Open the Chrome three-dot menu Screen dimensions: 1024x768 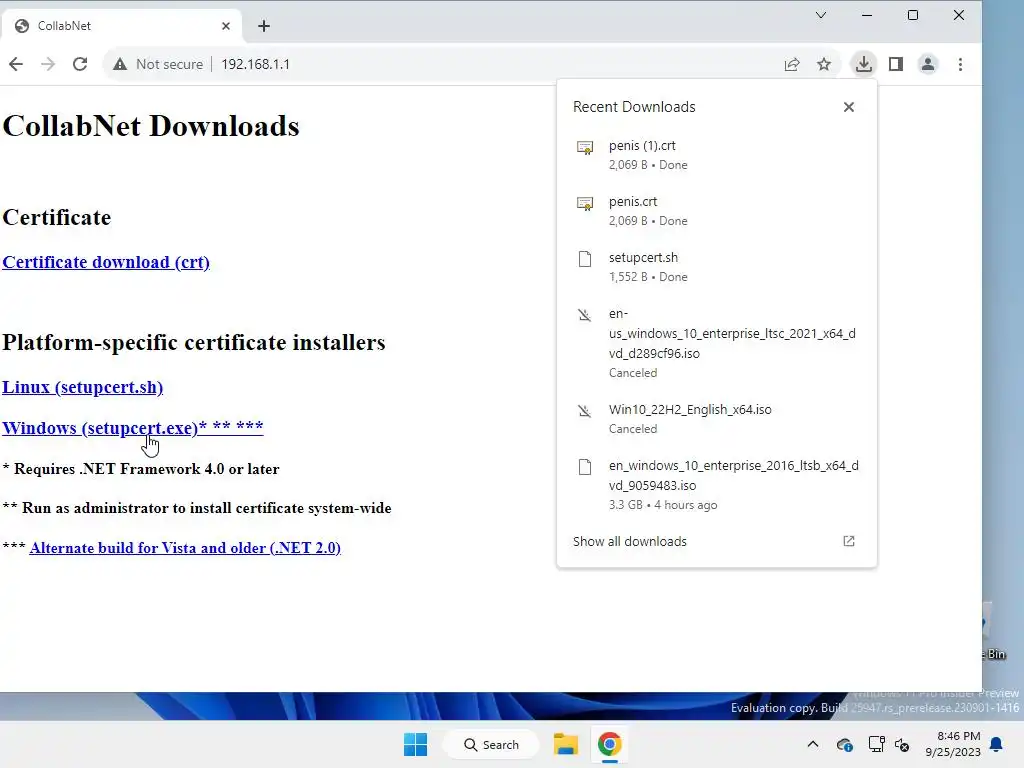[960, 64]
